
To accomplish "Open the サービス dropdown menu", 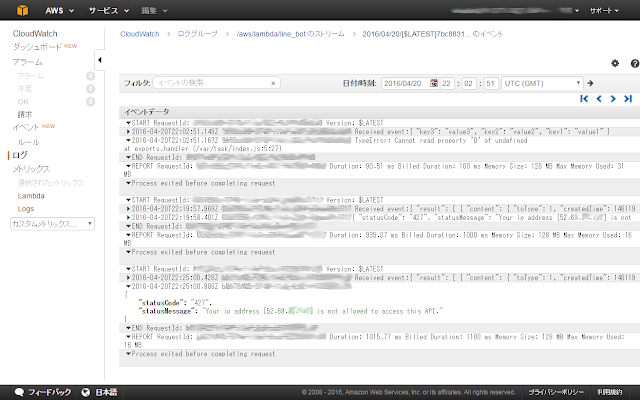I will (x=109, y=11).
